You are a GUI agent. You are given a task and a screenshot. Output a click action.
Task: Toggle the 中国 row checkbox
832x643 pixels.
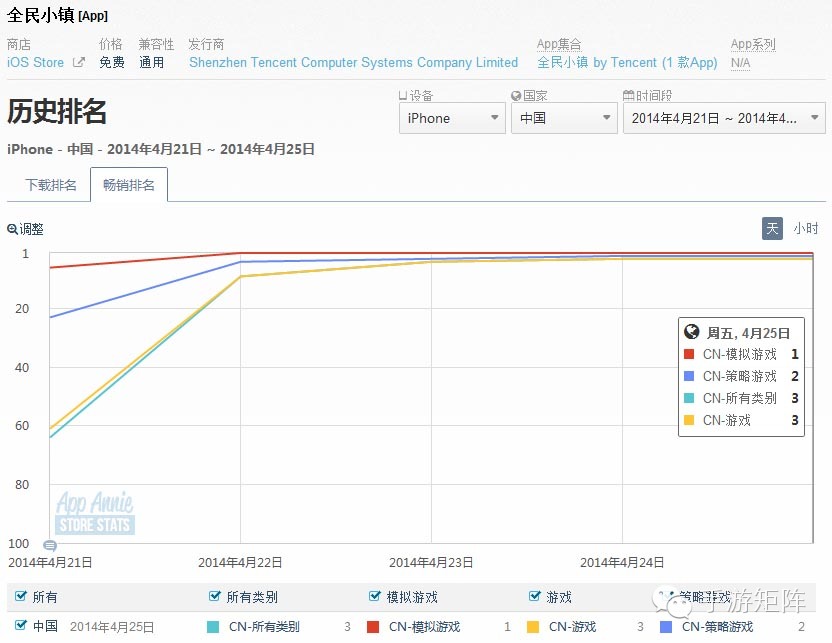pyautogui.click(x=21, y=625)
